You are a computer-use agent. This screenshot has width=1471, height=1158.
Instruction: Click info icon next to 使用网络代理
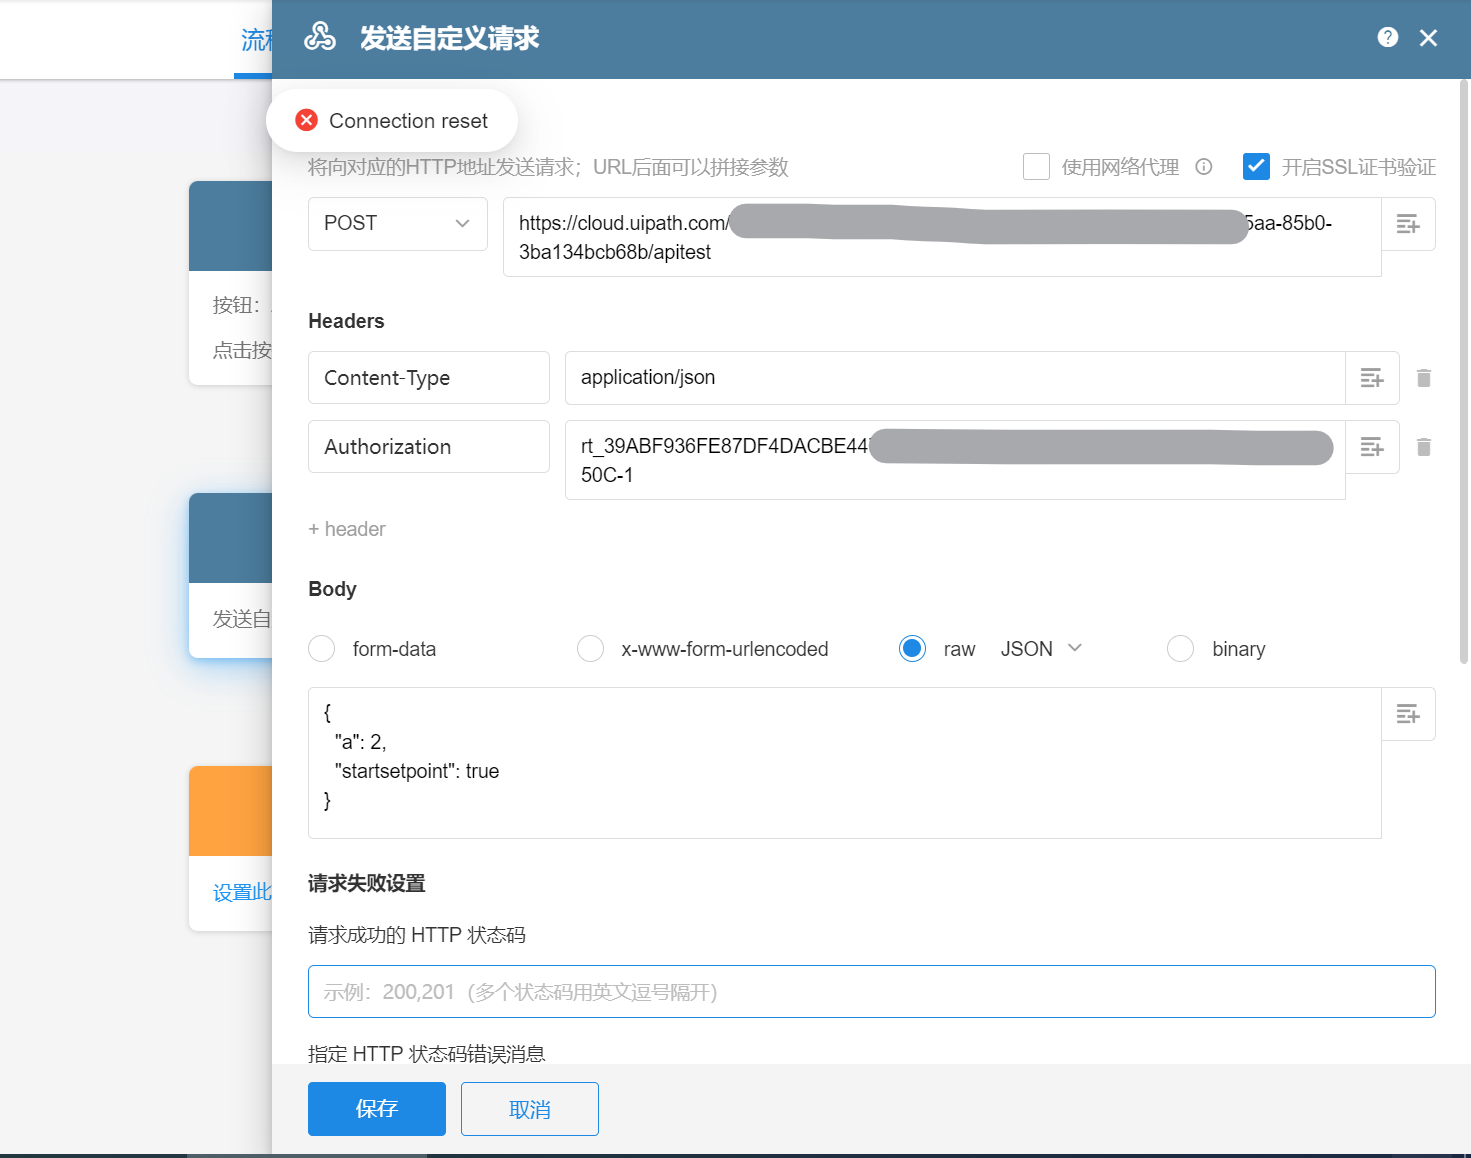[1204, 167]
